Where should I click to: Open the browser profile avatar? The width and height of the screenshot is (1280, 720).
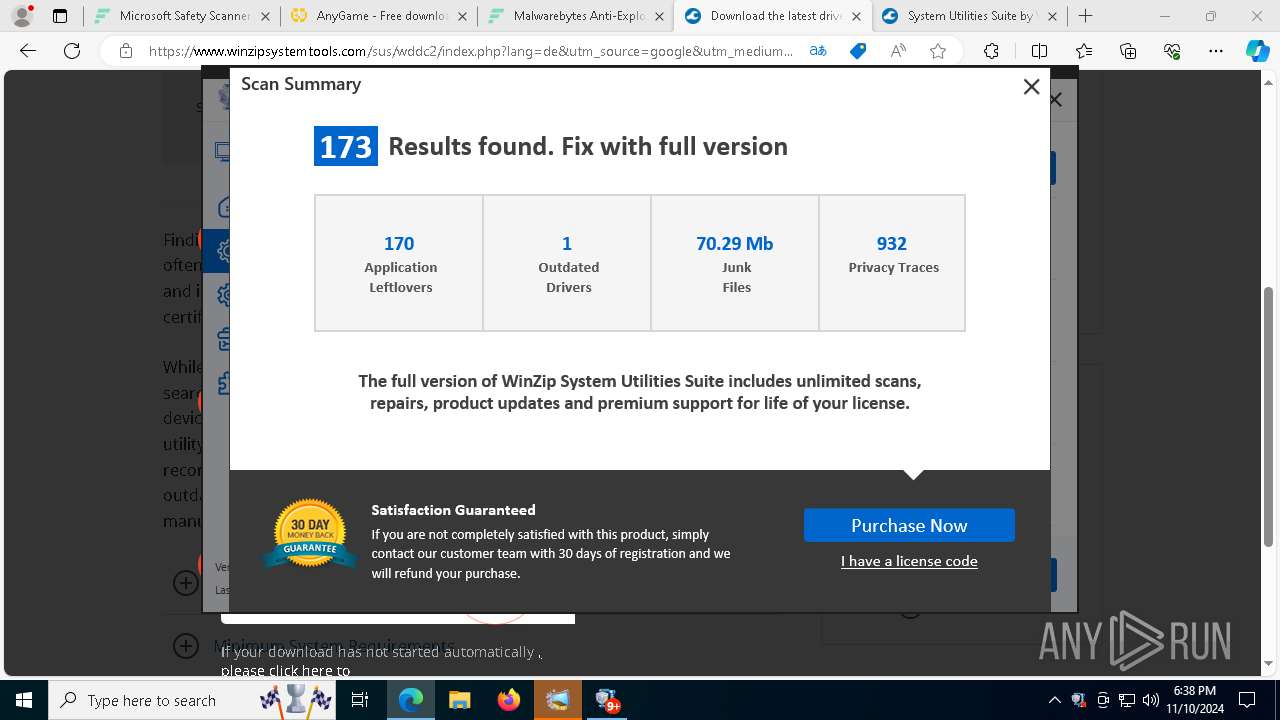point(22,16)
